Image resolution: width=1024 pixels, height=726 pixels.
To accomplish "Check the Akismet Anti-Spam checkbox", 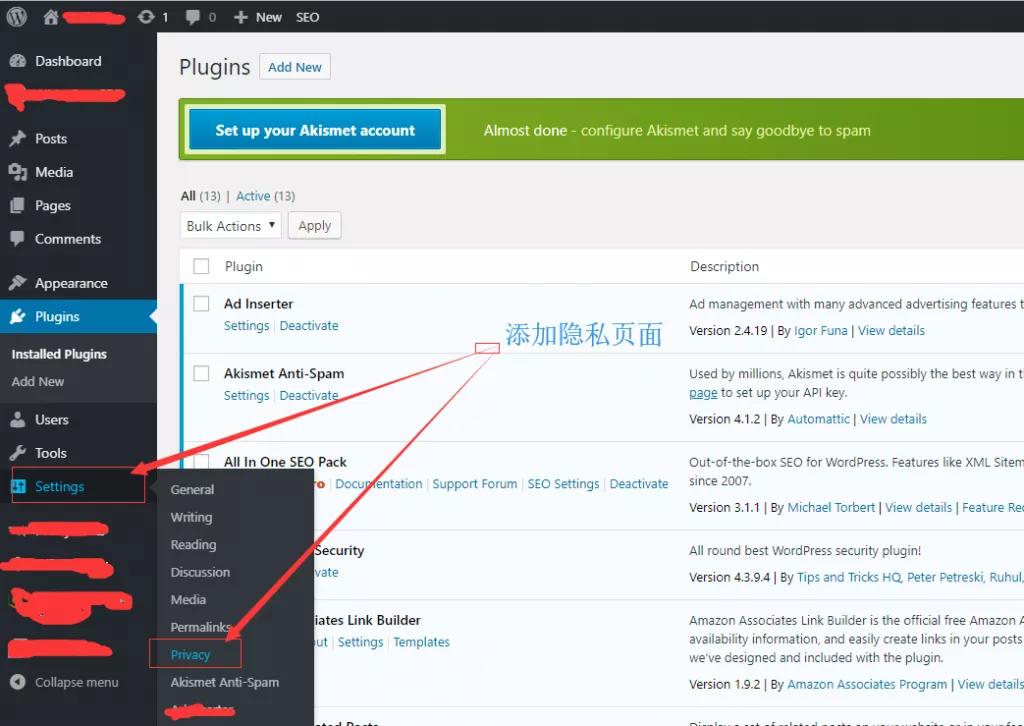I will tap(201, 373).
